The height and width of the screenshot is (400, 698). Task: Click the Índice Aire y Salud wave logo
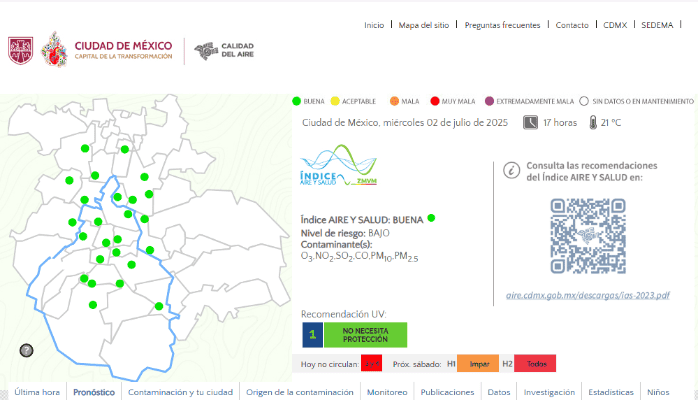point(338,167)
